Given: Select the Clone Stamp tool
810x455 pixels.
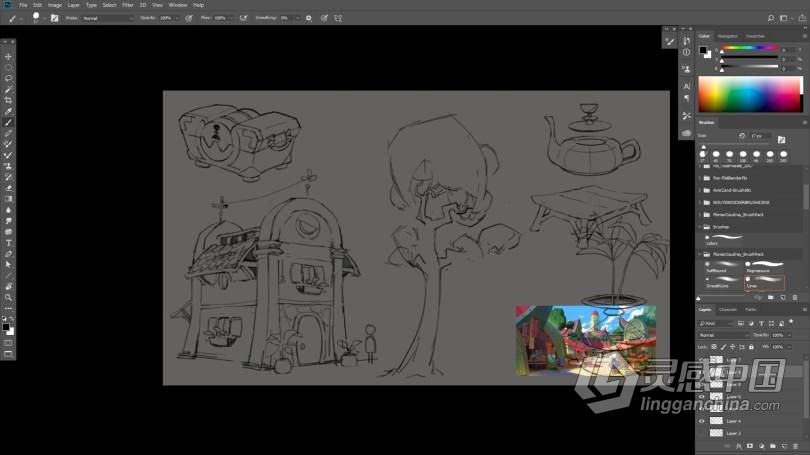Looking at the screenshot, I should pos(8,166).
